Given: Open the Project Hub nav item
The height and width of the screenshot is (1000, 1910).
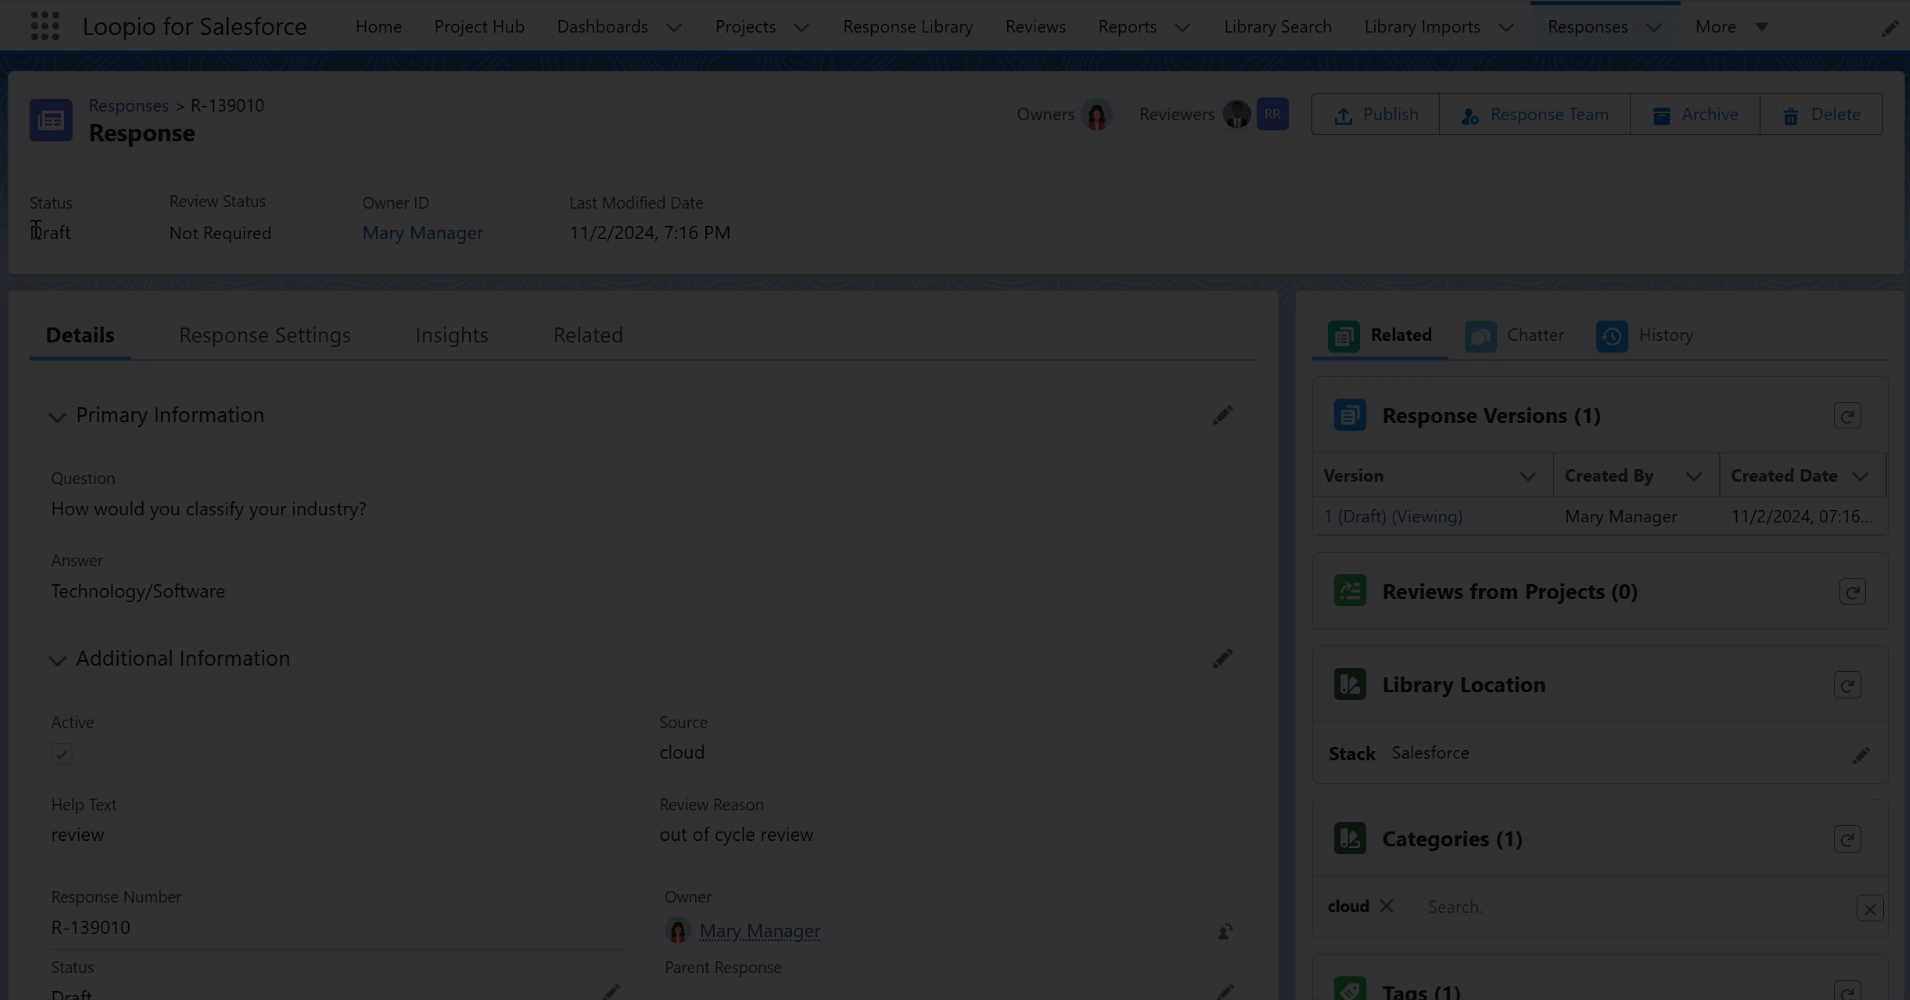Looking at the screenshot, I should pos(479,27).
